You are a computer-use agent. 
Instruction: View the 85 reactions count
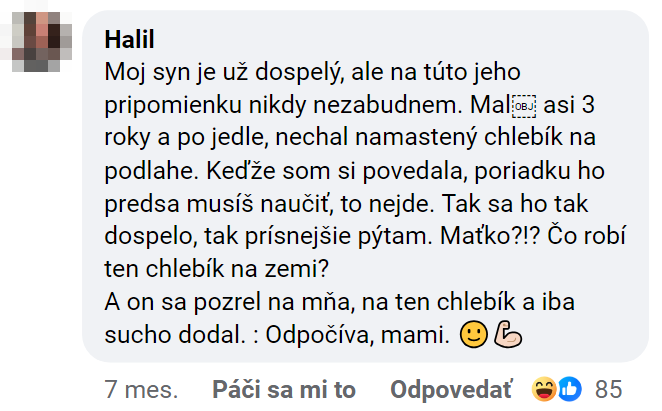pos(608,388)
